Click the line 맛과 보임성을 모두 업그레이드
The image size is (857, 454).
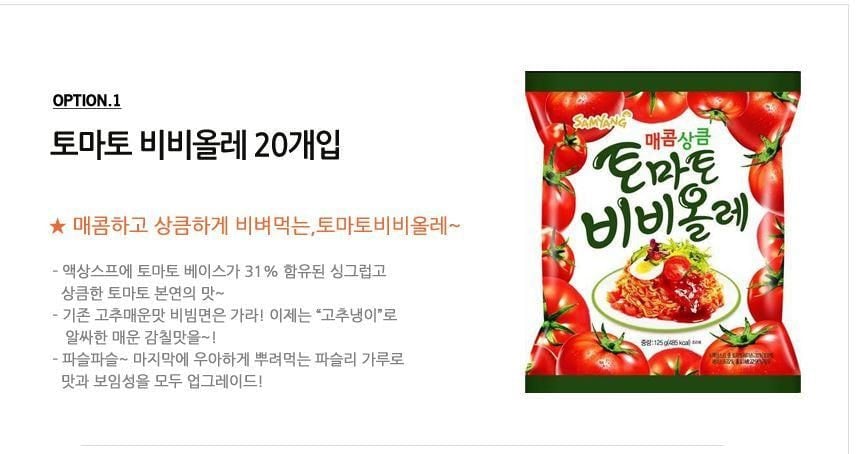pyautogui.click(x=162, y=381)
